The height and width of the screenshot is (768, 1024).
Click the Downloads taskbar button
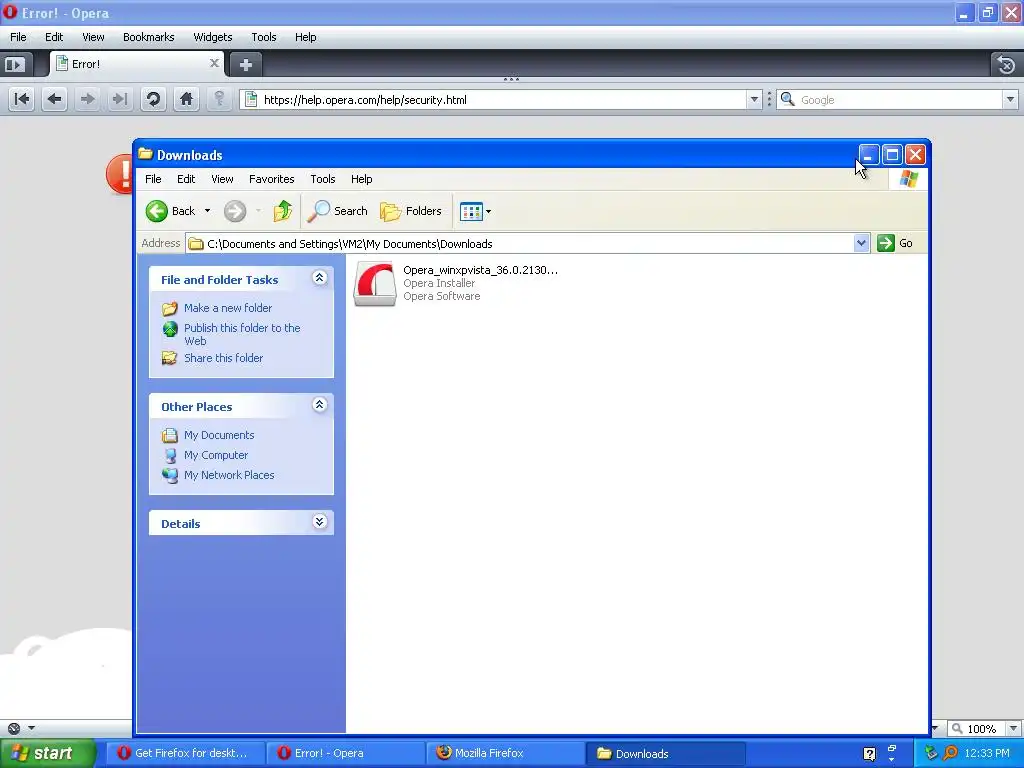tap(665, 753)
